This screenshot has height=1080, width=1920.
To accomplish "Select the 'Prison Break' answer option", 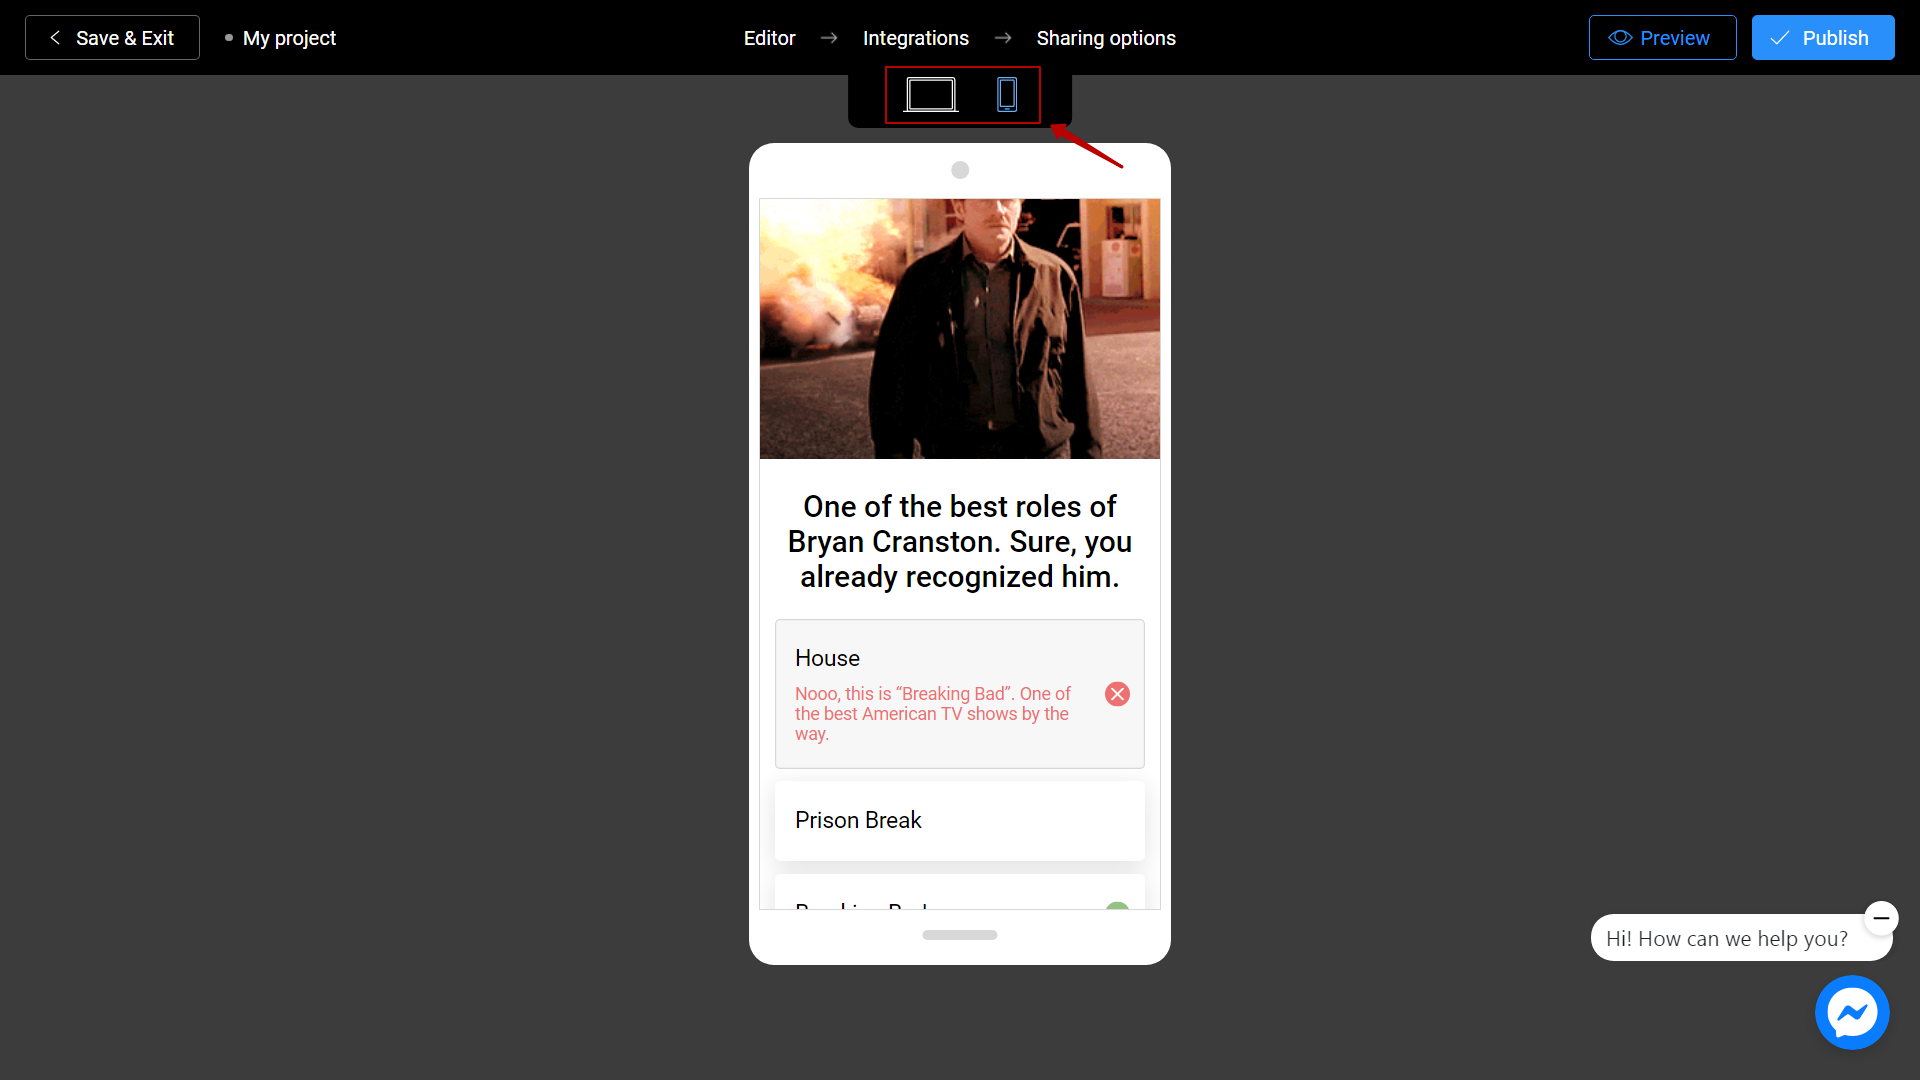I will [960, 820].
